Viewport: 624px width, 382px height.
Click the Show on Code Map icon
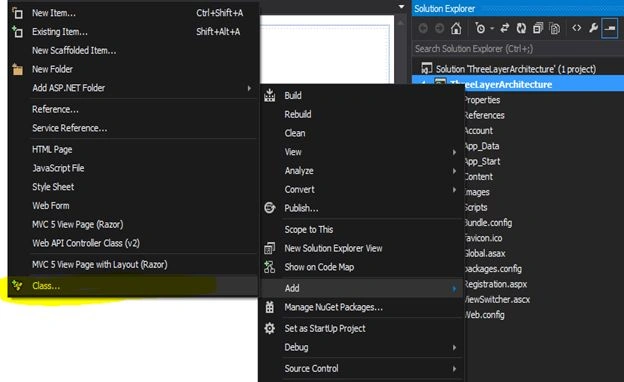[269, 267]
